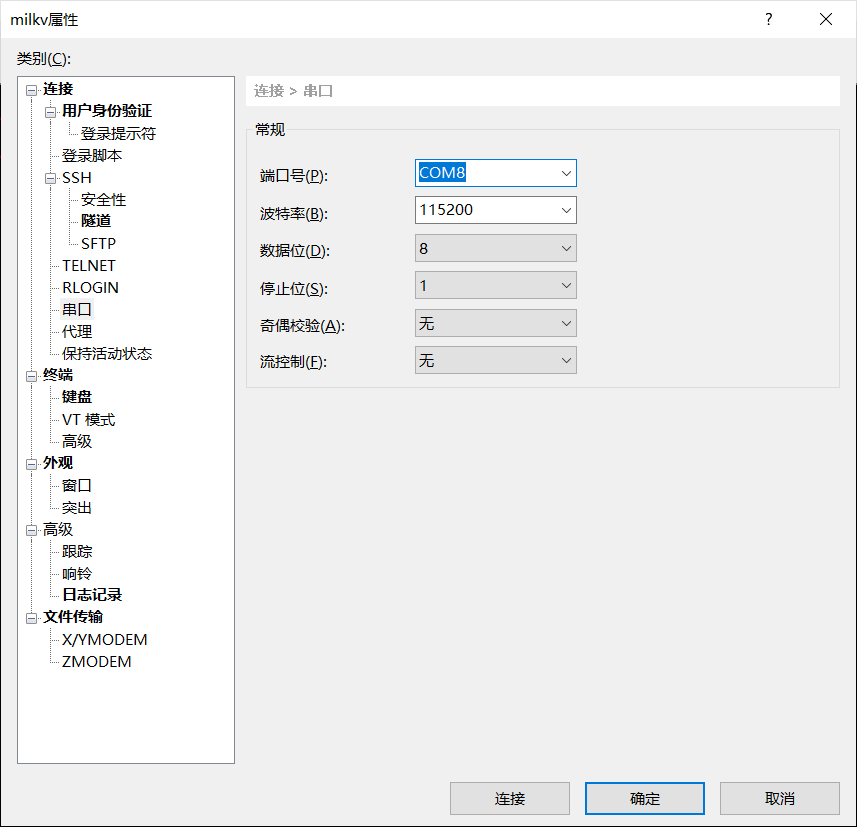Open the X/YMODEM settings

coord(104,640)
